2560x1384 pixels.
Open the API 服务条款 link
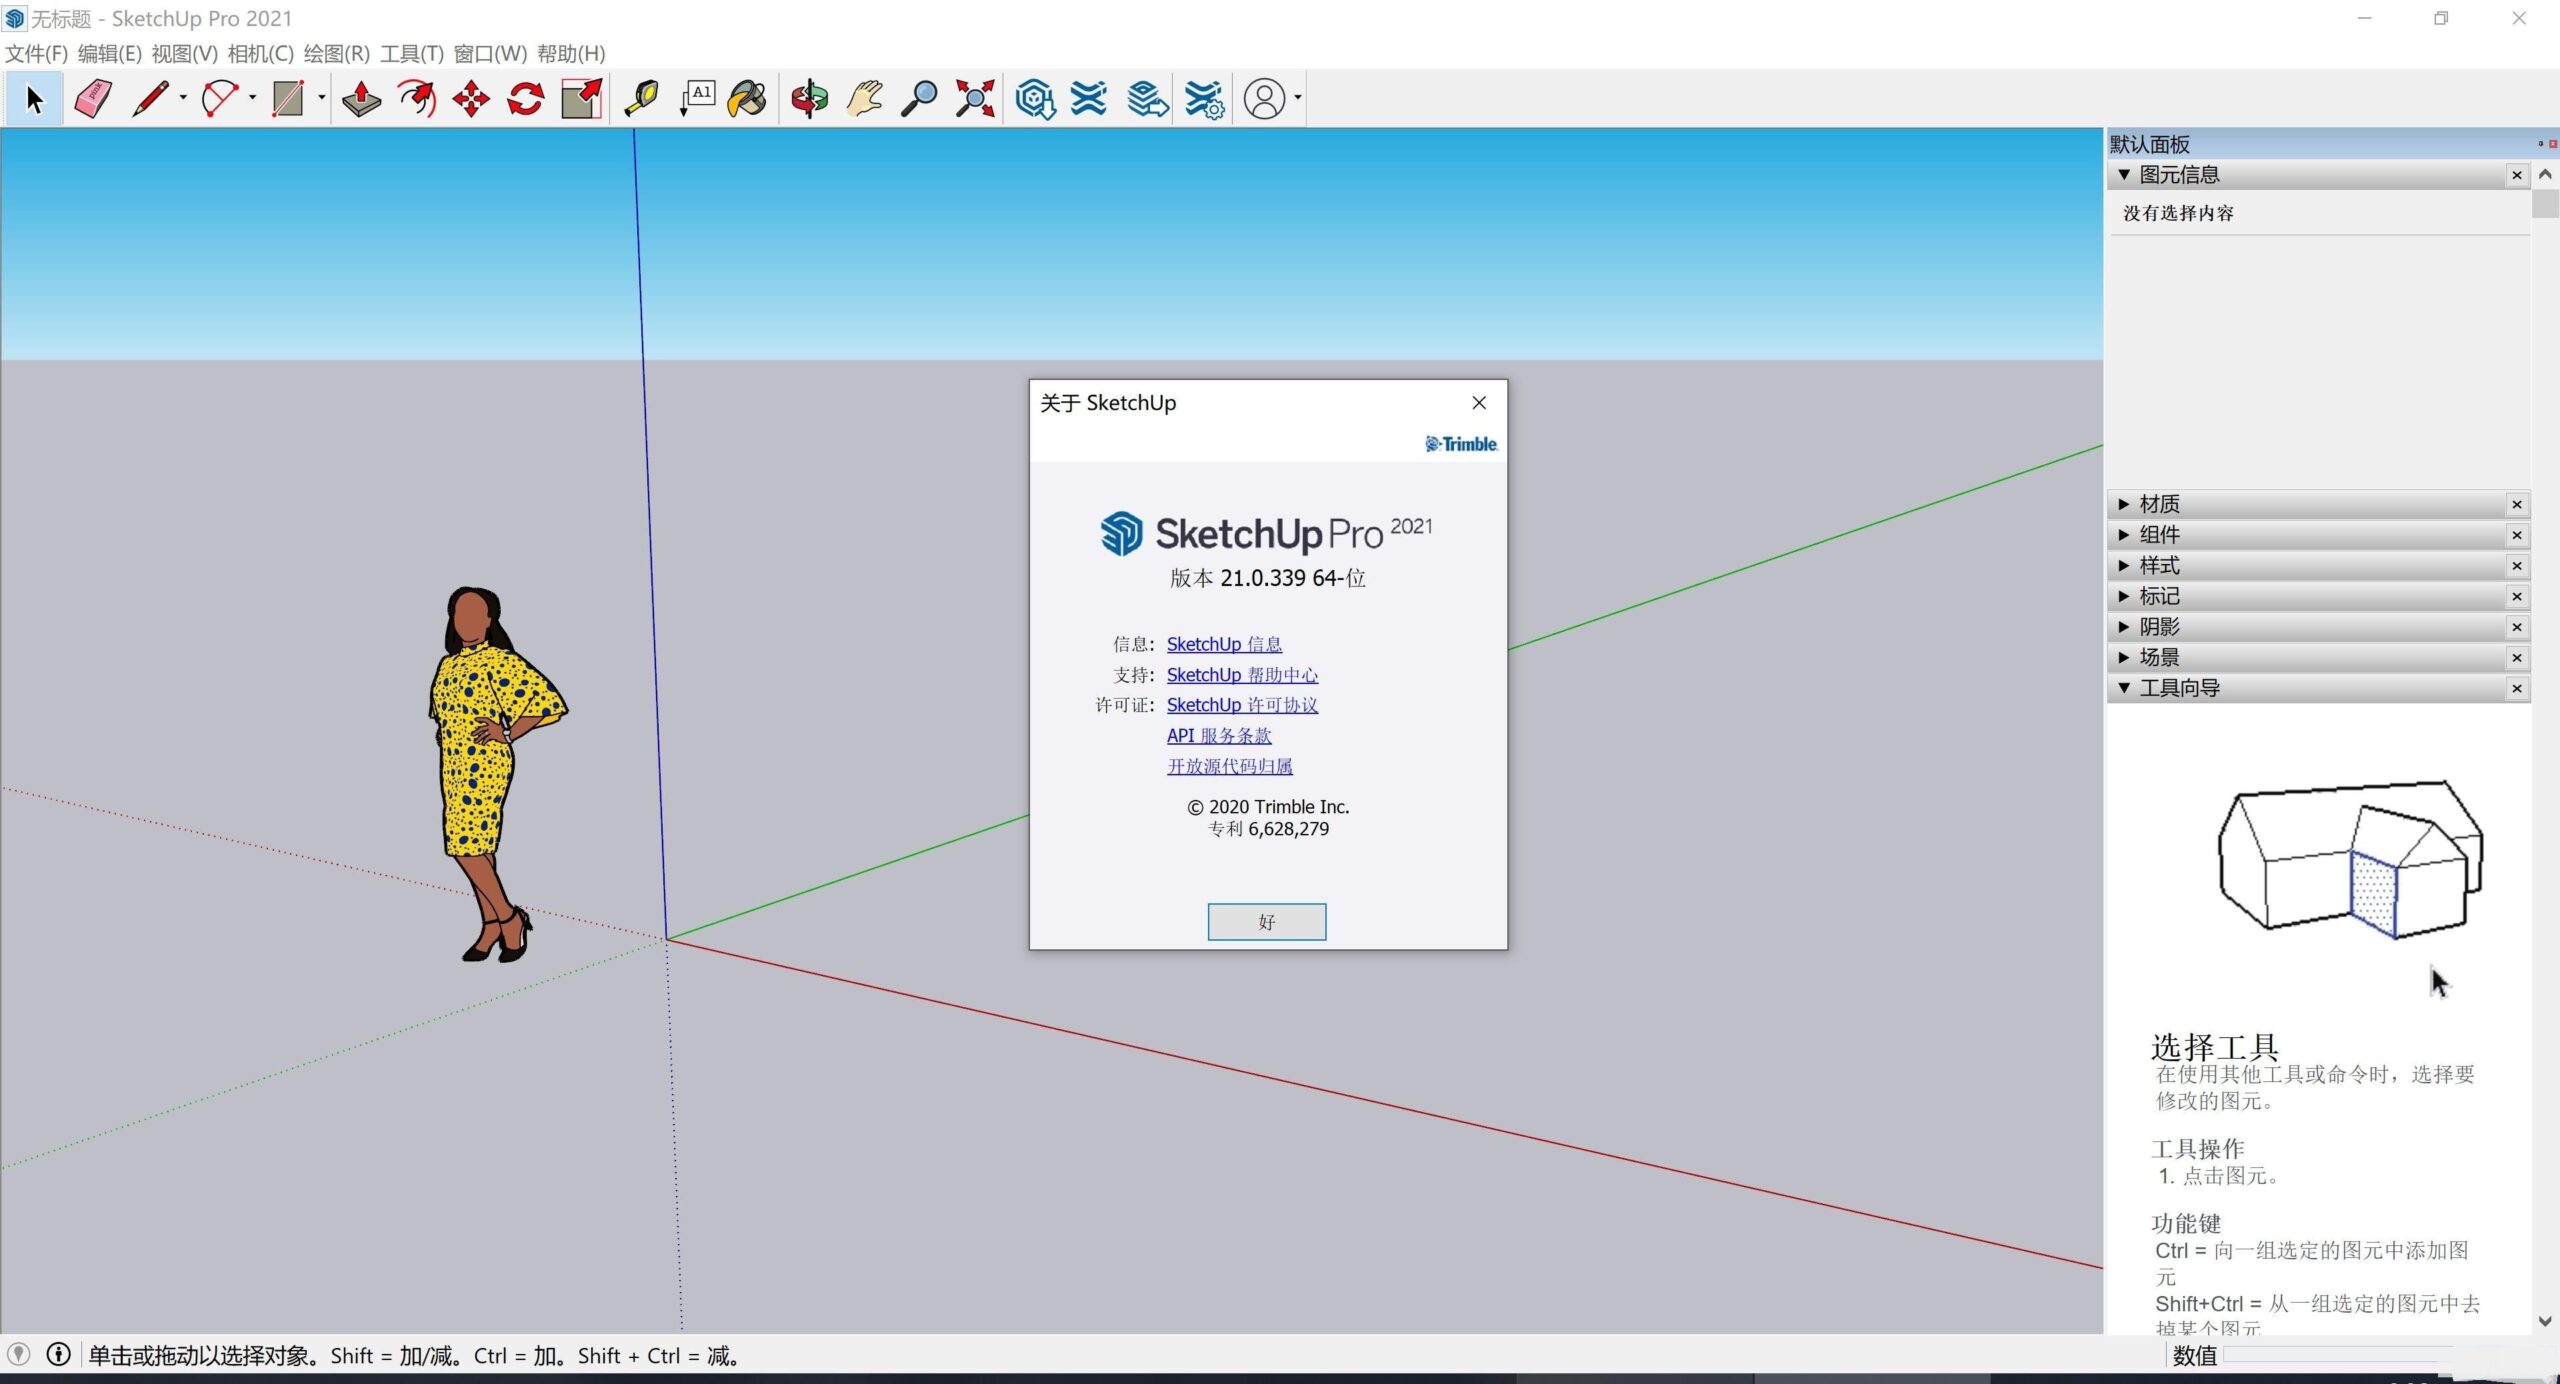(x=1219, y=736)
